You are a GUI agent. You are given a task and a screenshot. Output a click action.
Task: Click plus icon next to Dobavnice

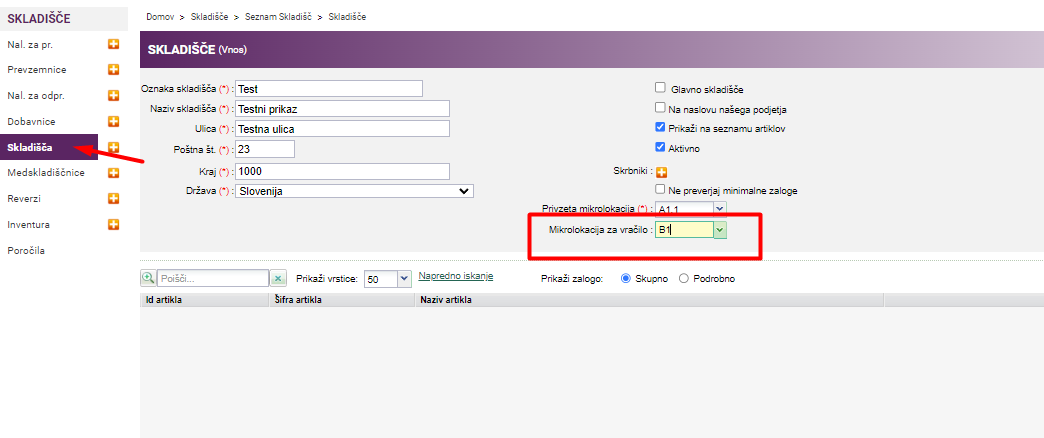pyautogui.click(x=113, y=122)
